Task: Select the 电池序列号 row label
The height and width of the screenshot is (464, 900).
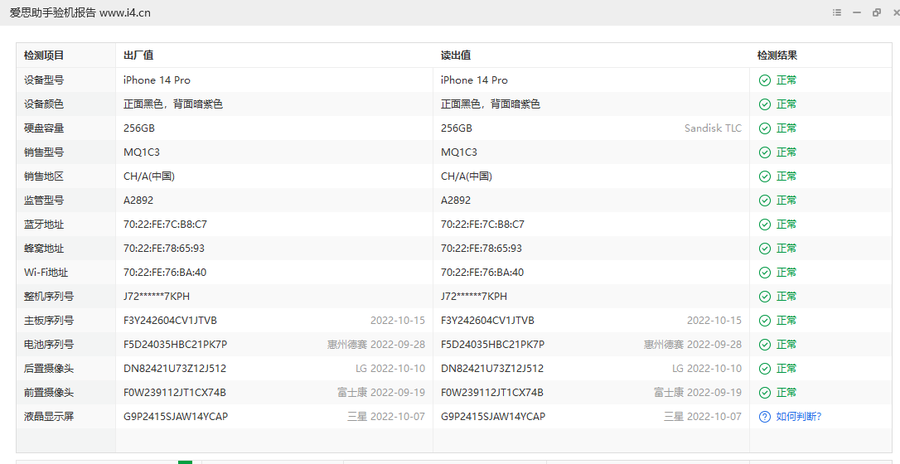Action: [49, 345]
